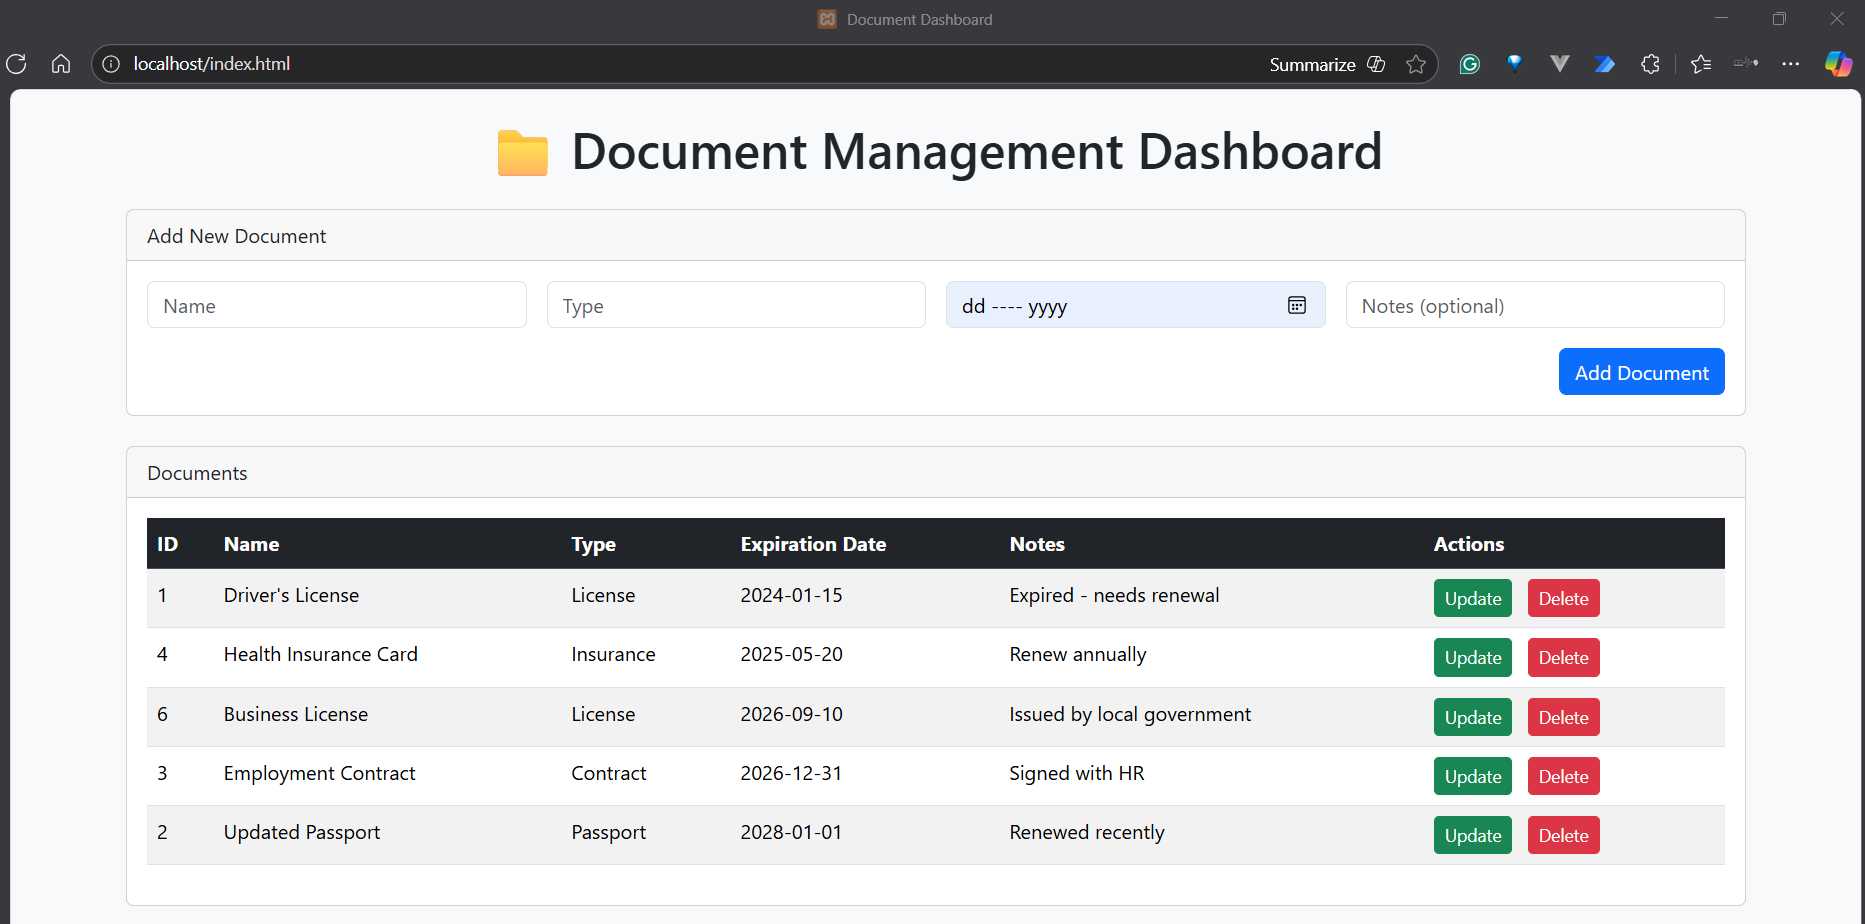Image resolution: width=1865 pixels, height=924 pixels.
Task: Open the Favorites list icon
Action: click(x=1700, y=64)
